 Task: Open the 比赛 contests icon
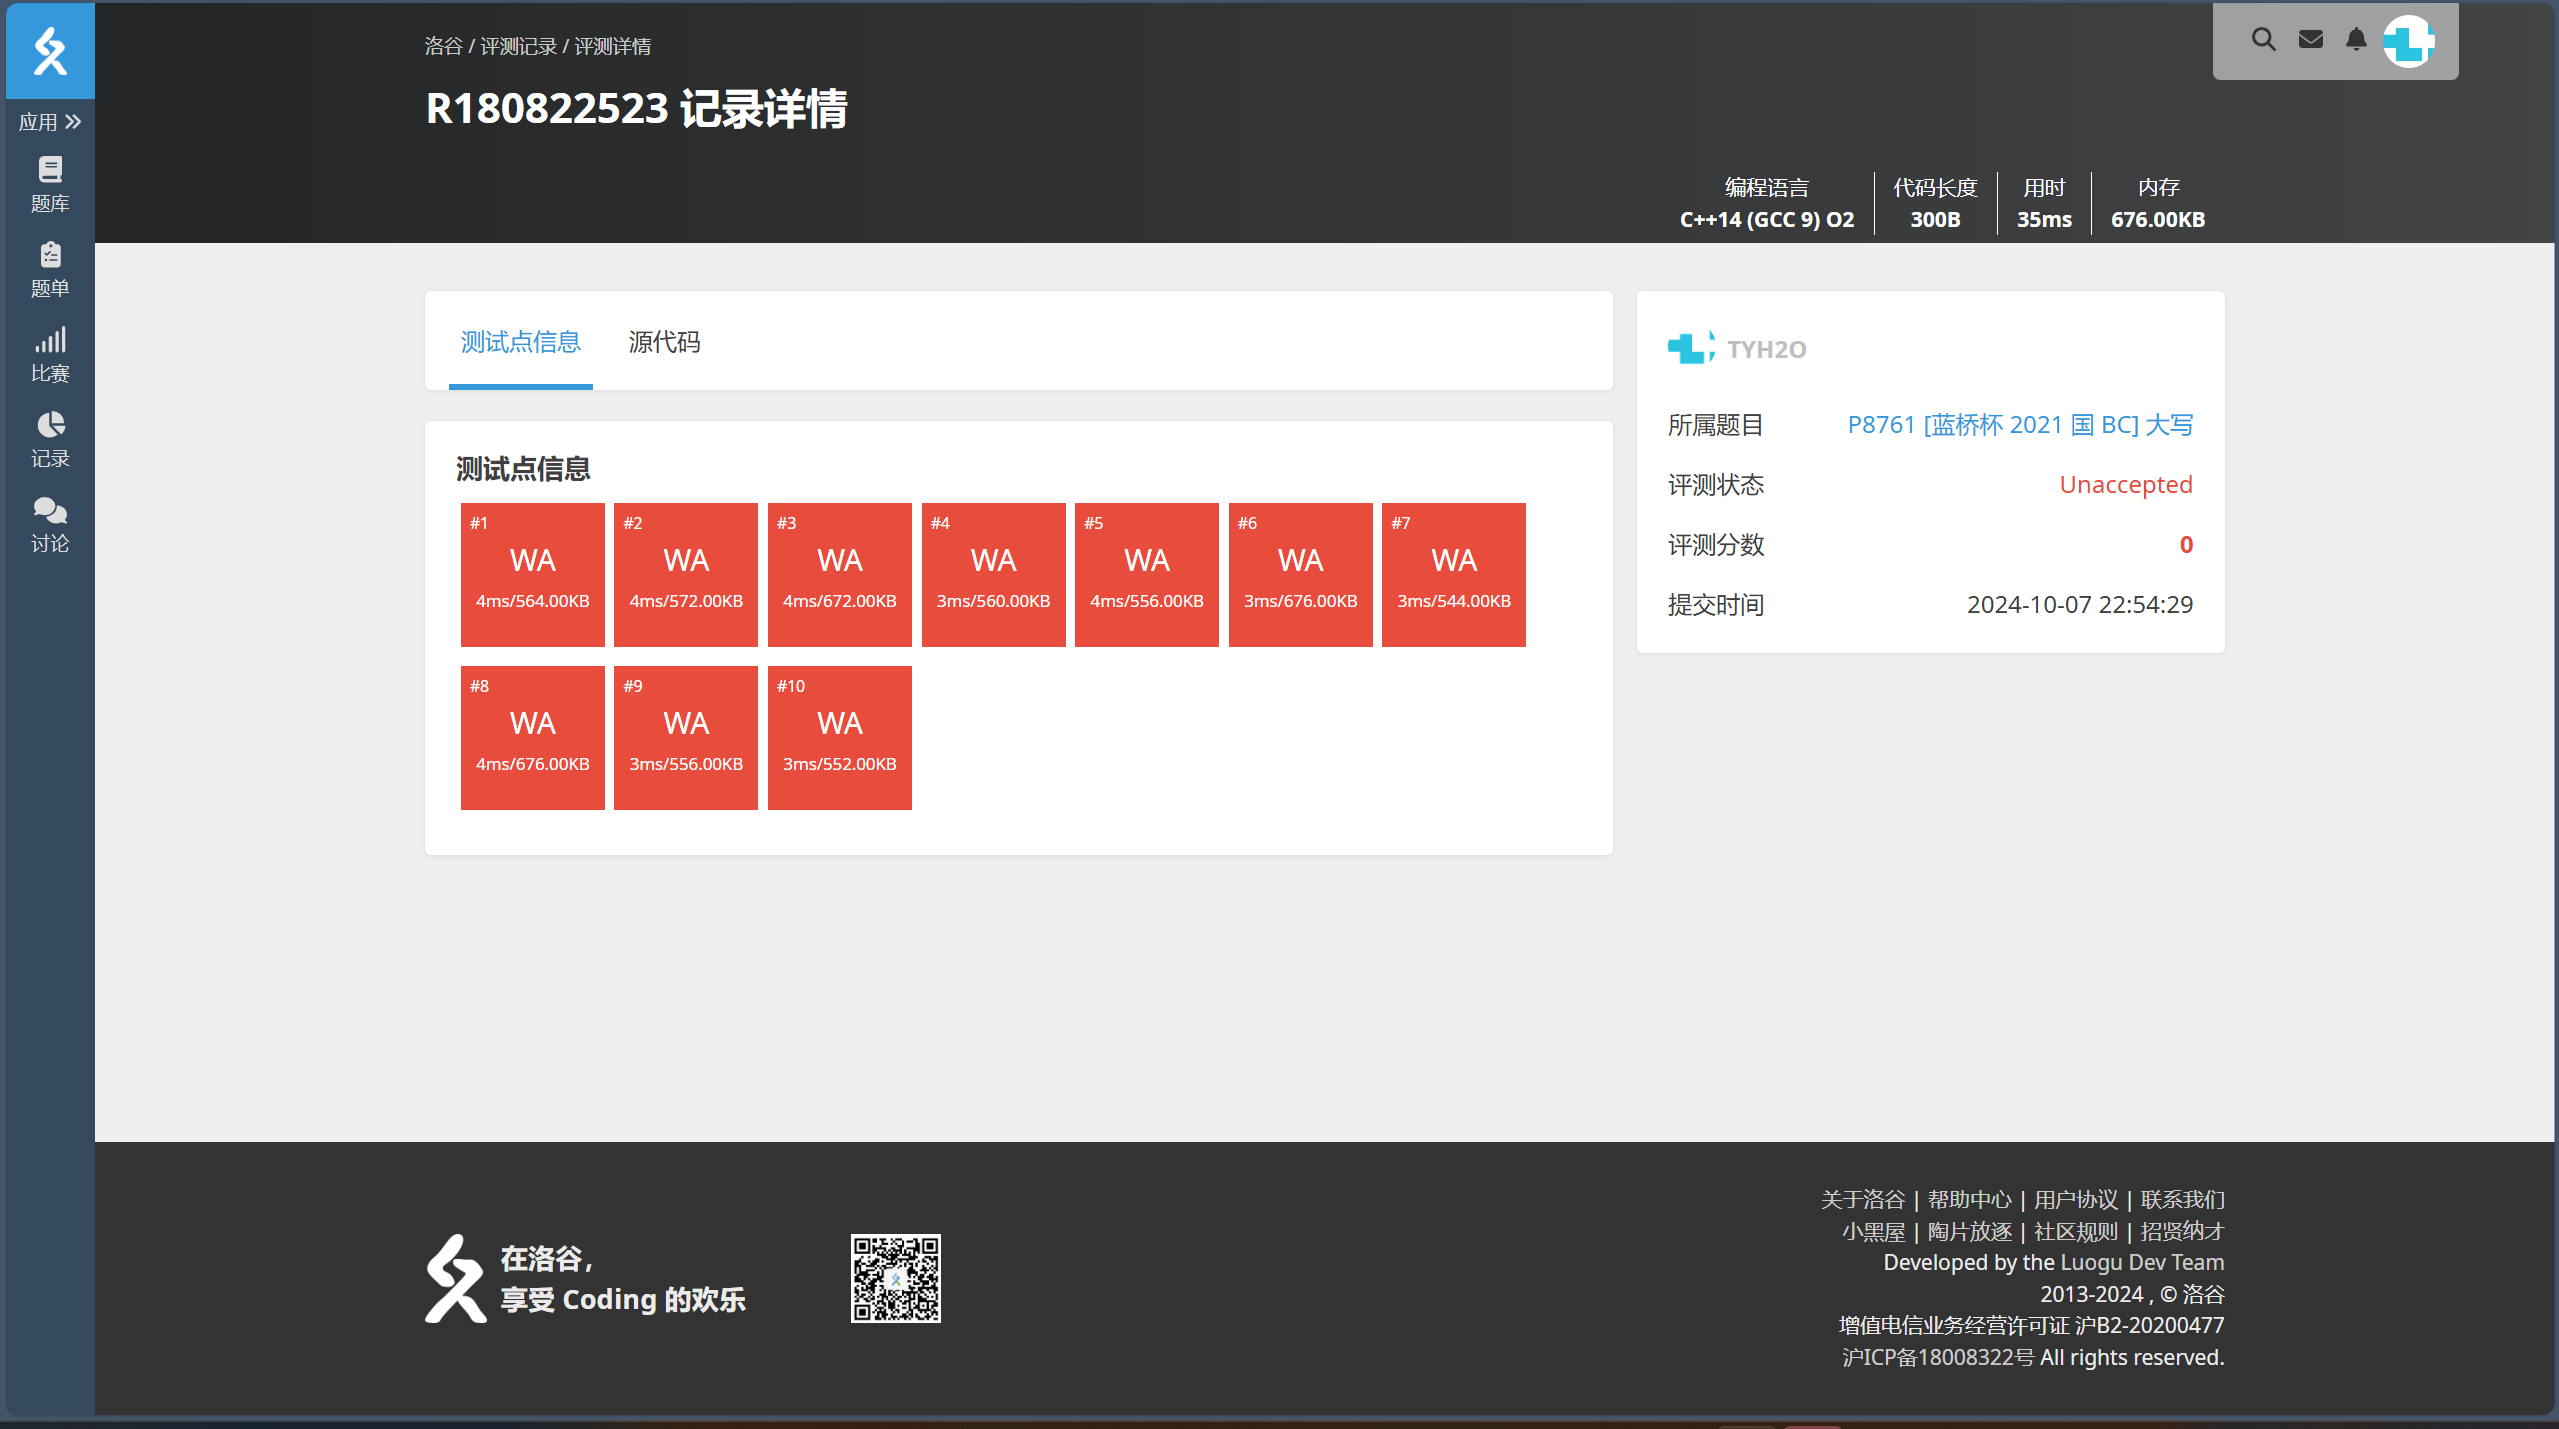[50, 354]
